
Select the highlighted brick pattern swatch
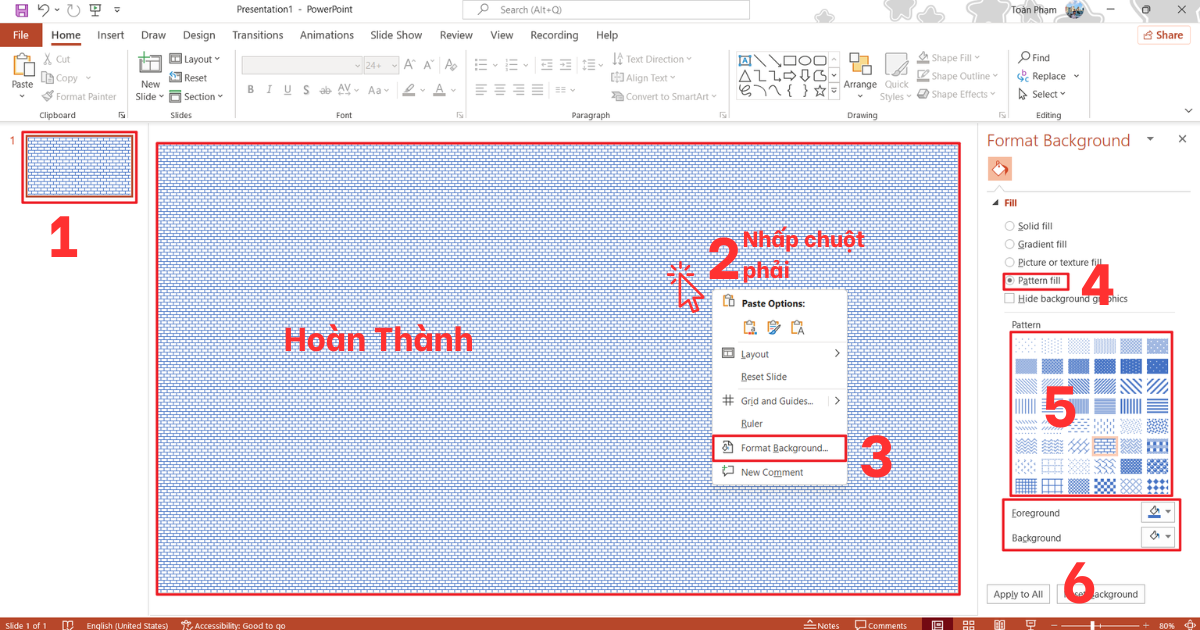pos(1105,447)
